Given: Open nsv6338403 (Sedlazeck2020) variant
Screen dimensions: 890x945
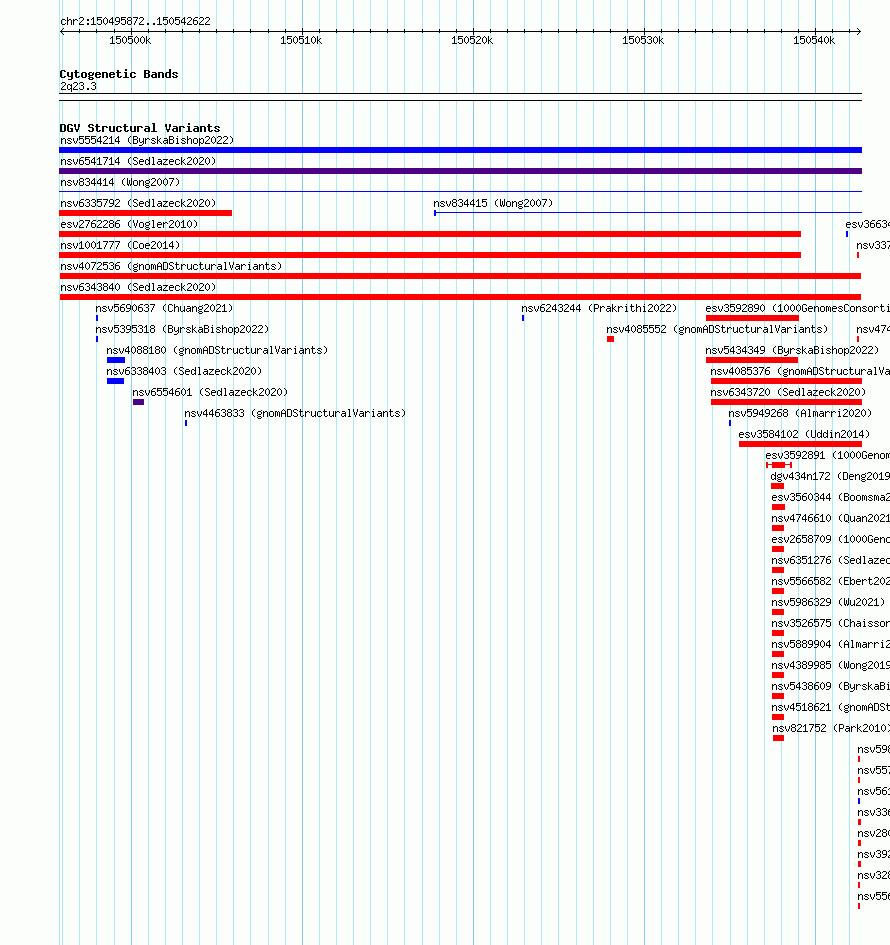Looking at the screenshot, I should [184, 371].
